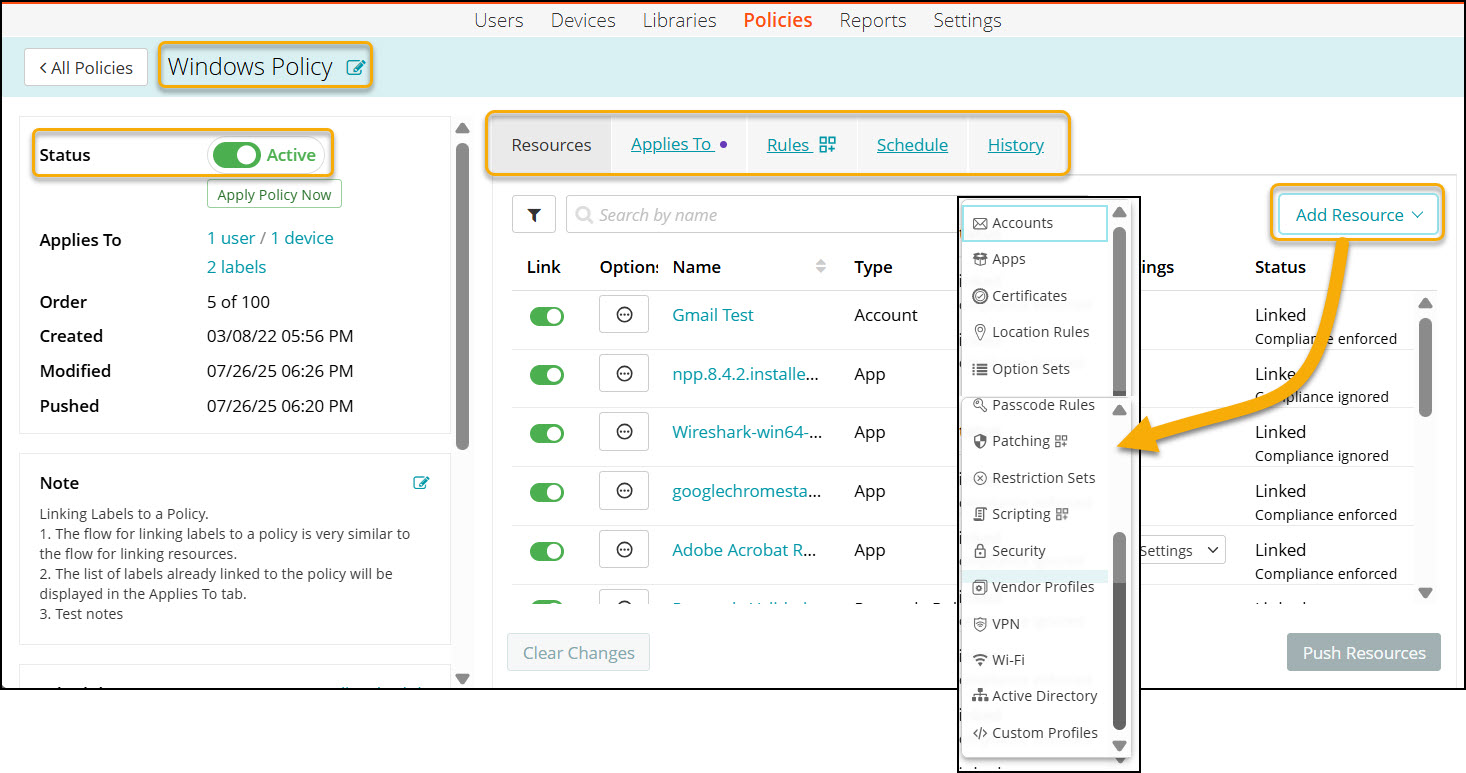Expand the Add Resource dropdown

(x=1358, y=215)
